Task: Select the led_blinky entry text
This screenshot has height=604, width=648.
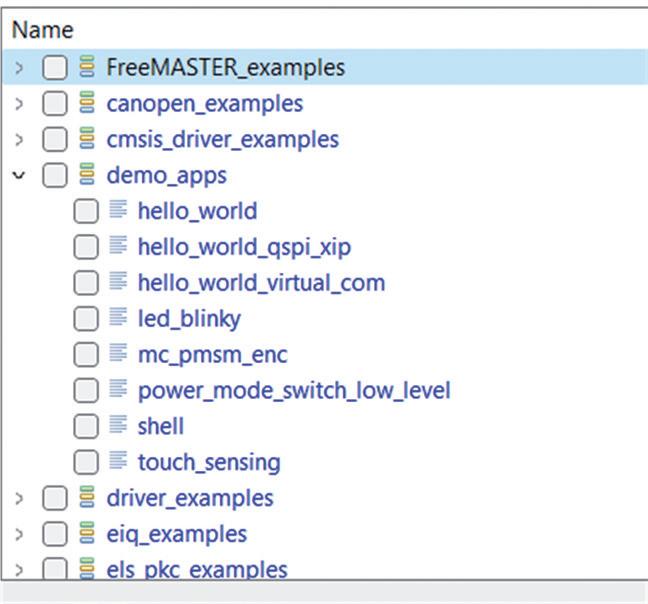Action: pos(189,319)
